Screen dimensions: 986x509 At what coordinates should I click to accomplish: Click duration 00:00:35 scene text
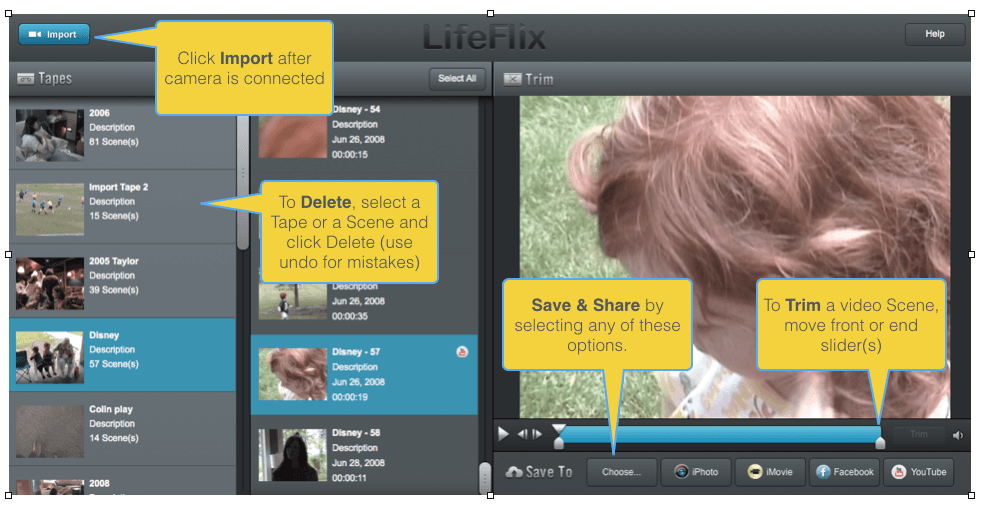click(350, 316)
